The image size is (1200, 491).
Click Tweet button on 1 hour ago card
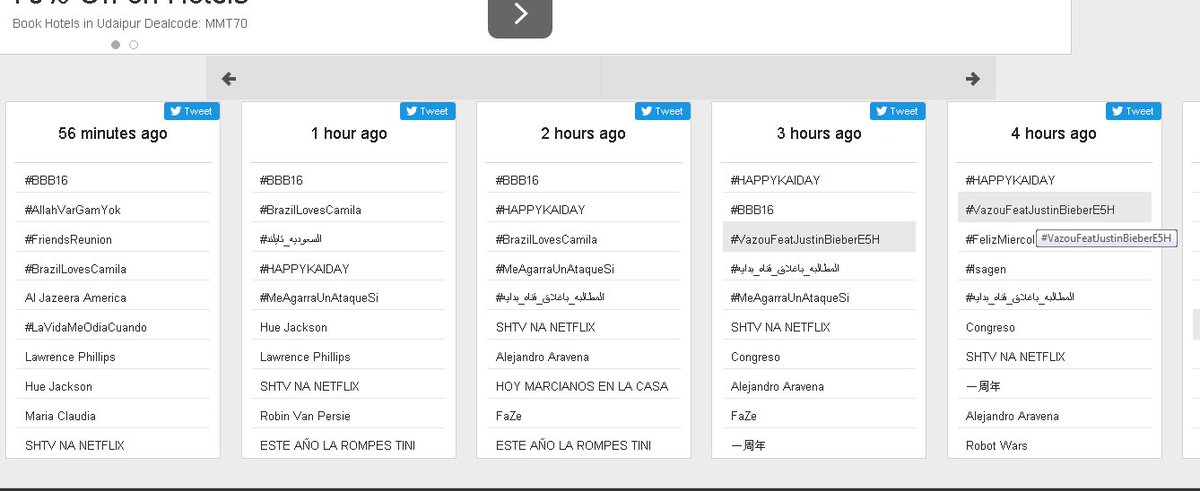pos(428,111)
